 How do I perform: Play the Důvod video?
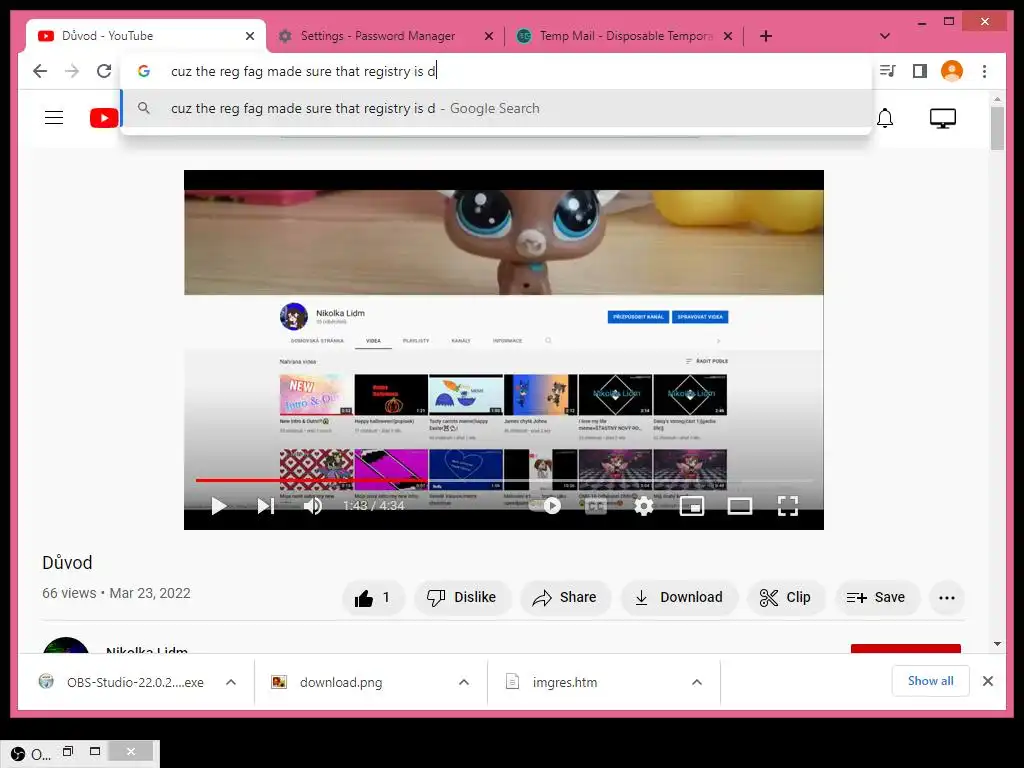pyautogui.click(x=219, y=505)
